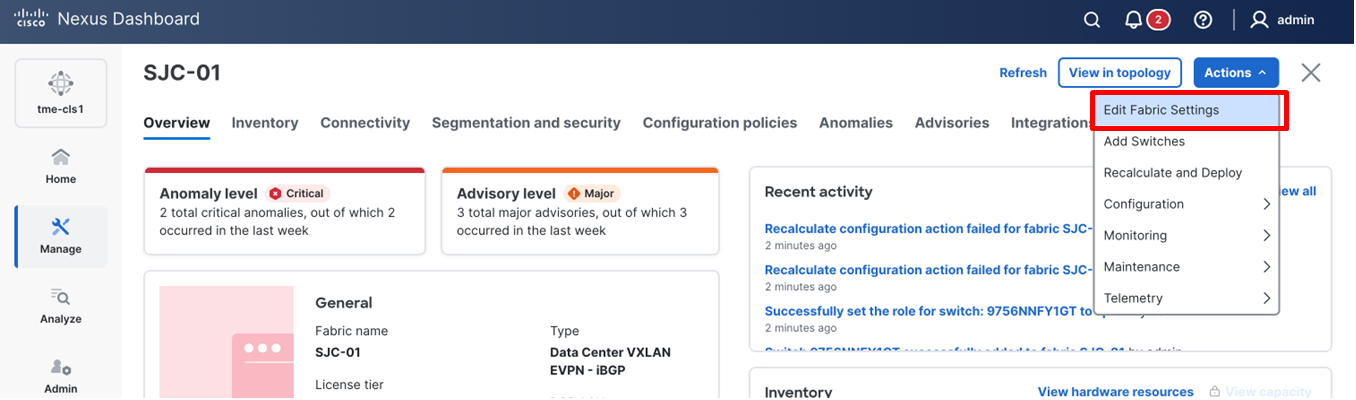This screenshot has width=1356, height=400.
Task: Select Add Switches from Actions menu
Action: click(x=1144, y=142)
